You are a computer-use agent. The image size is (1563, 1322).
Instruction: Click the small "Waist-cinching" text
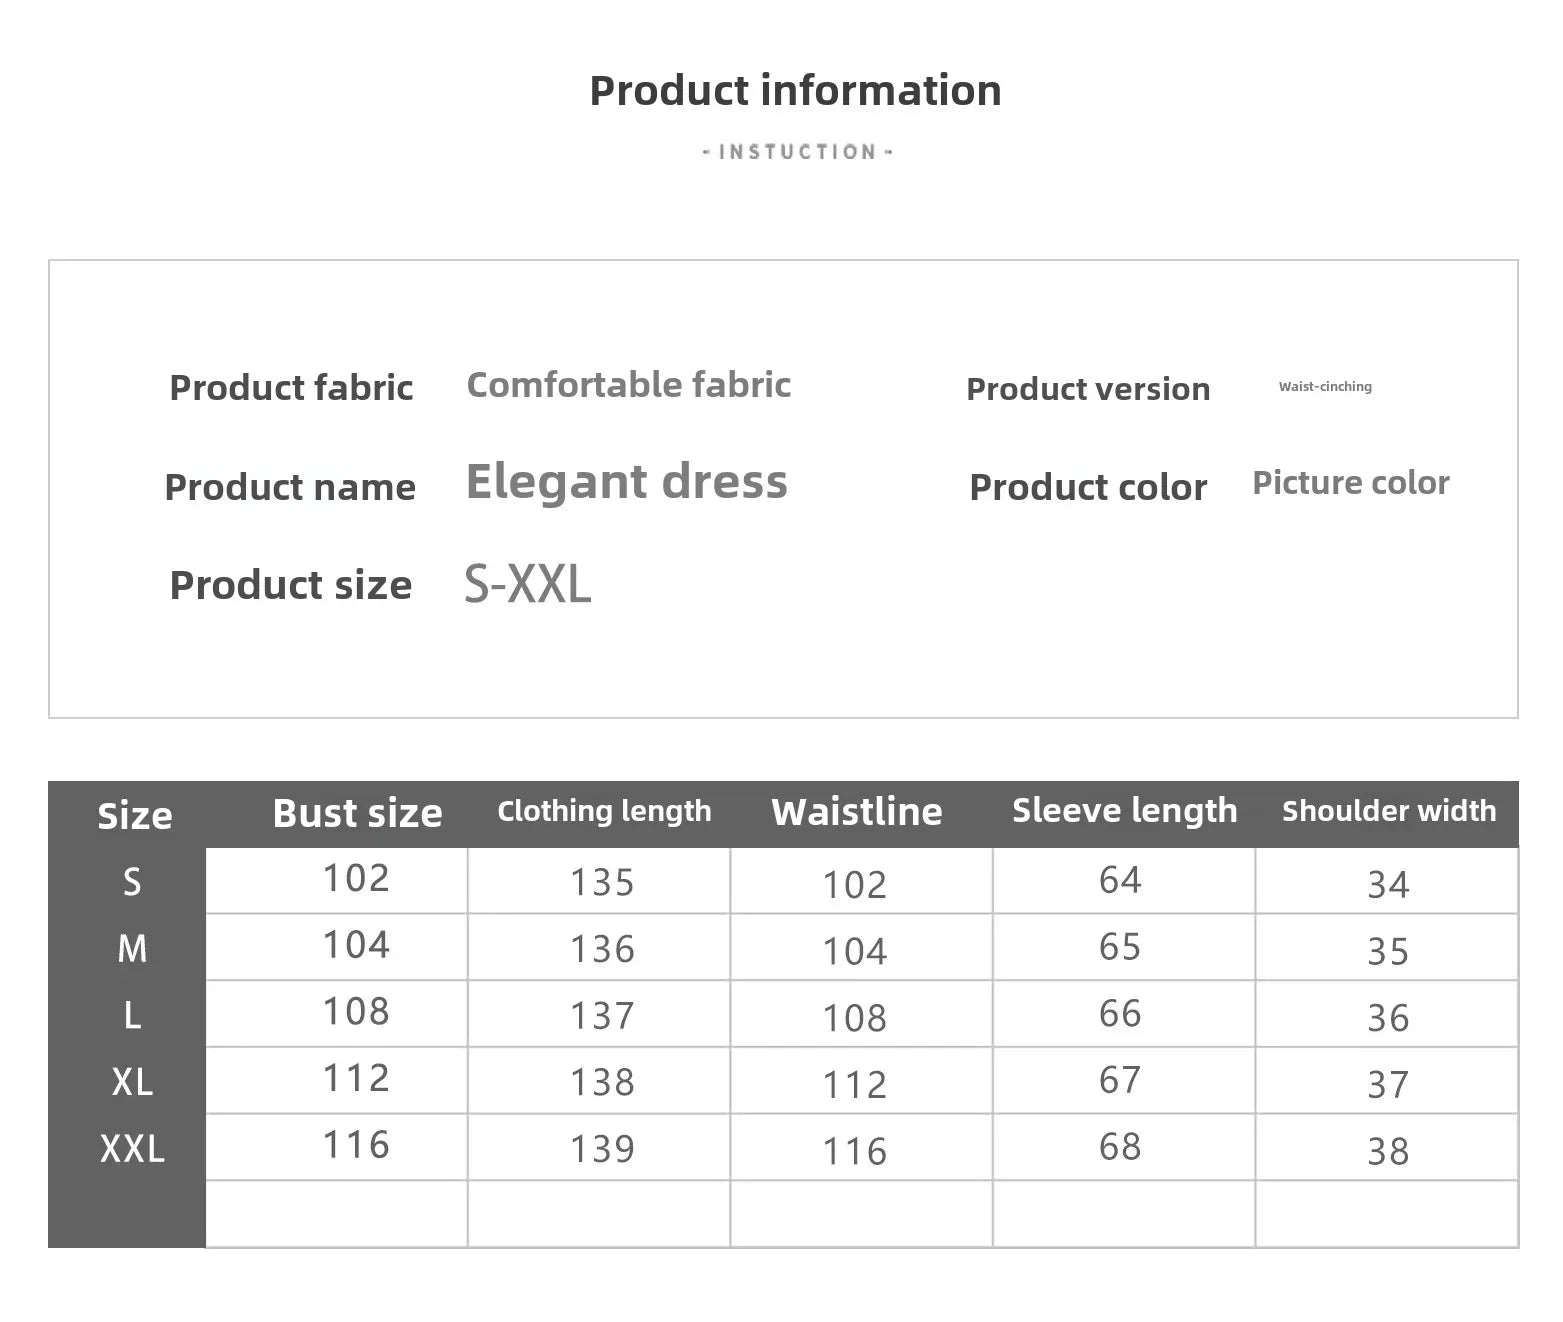coord(1325,387)
